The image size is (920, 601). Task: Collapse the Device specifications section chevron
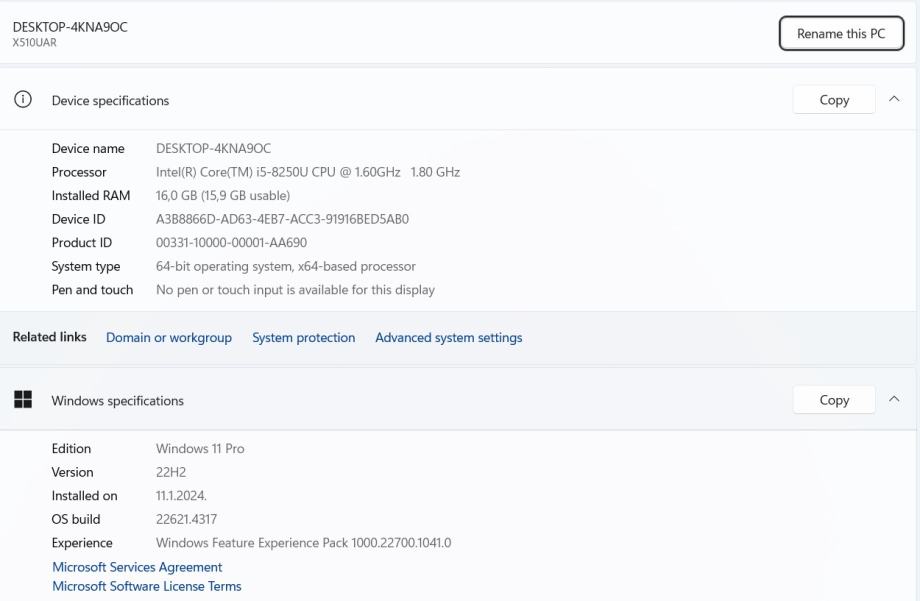tap(894, 100)
